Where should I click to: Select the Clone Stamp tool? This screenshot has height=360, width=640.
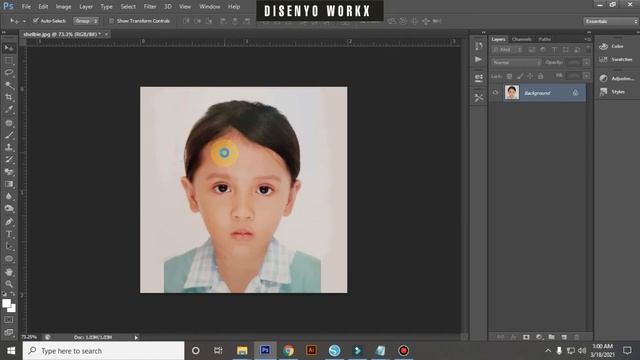(x=9, y=147)
